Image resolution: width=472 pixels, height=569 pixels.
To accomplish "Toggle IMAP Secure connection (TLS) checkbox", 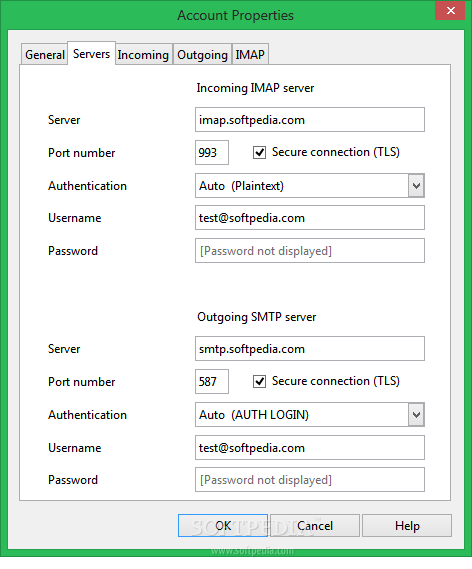I will click(259, 152).
